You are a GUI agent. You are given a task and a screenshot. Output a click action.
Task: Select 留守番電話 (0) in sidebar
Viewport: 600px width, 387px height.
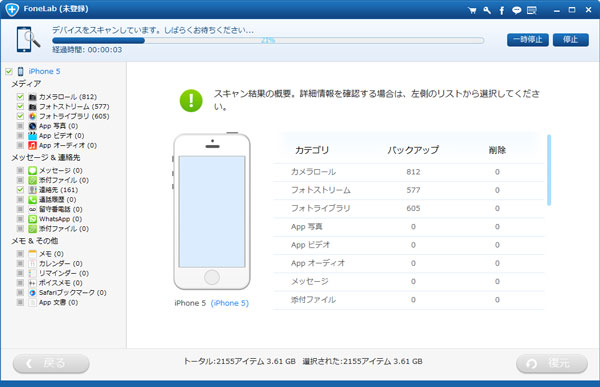(60, 209)
